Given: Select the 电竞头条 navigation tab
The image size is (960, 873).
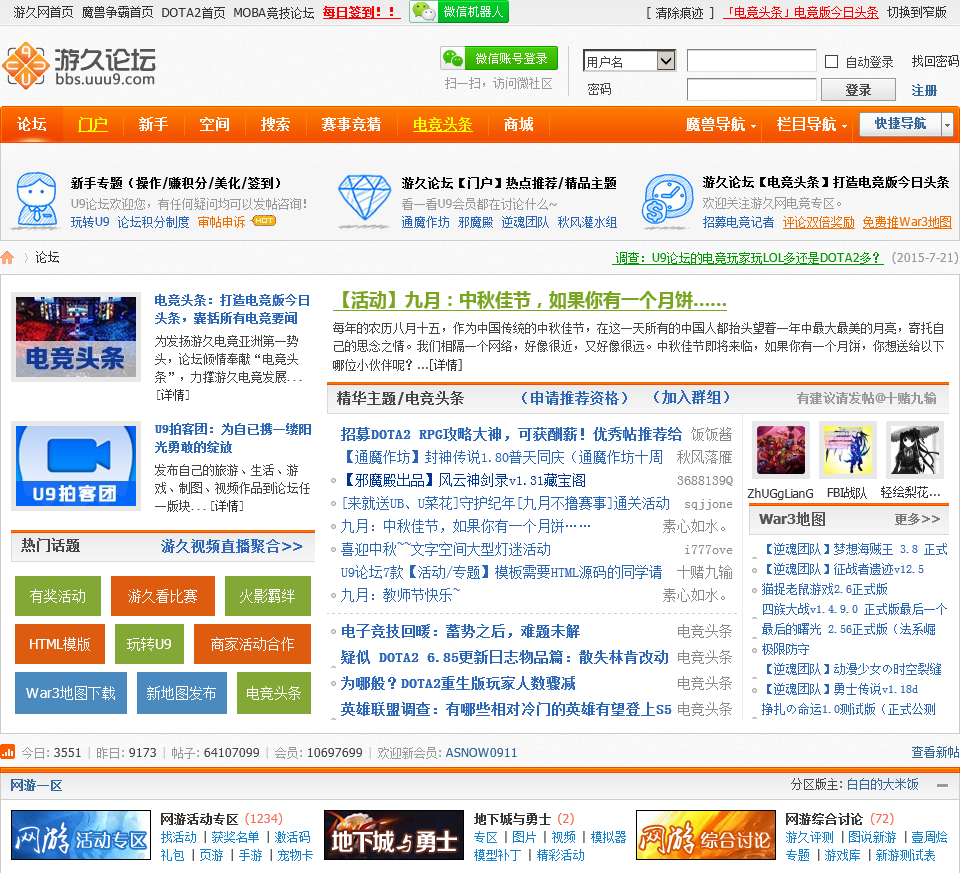Looking at the screenshot, I should [443, 125].
